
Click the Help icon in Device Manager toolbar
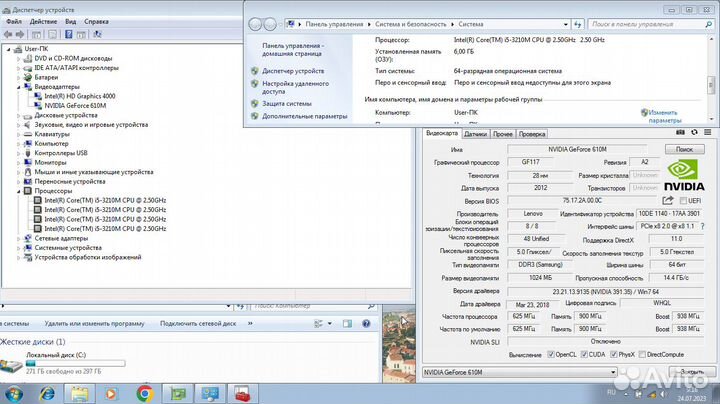[x=68, y=34]
